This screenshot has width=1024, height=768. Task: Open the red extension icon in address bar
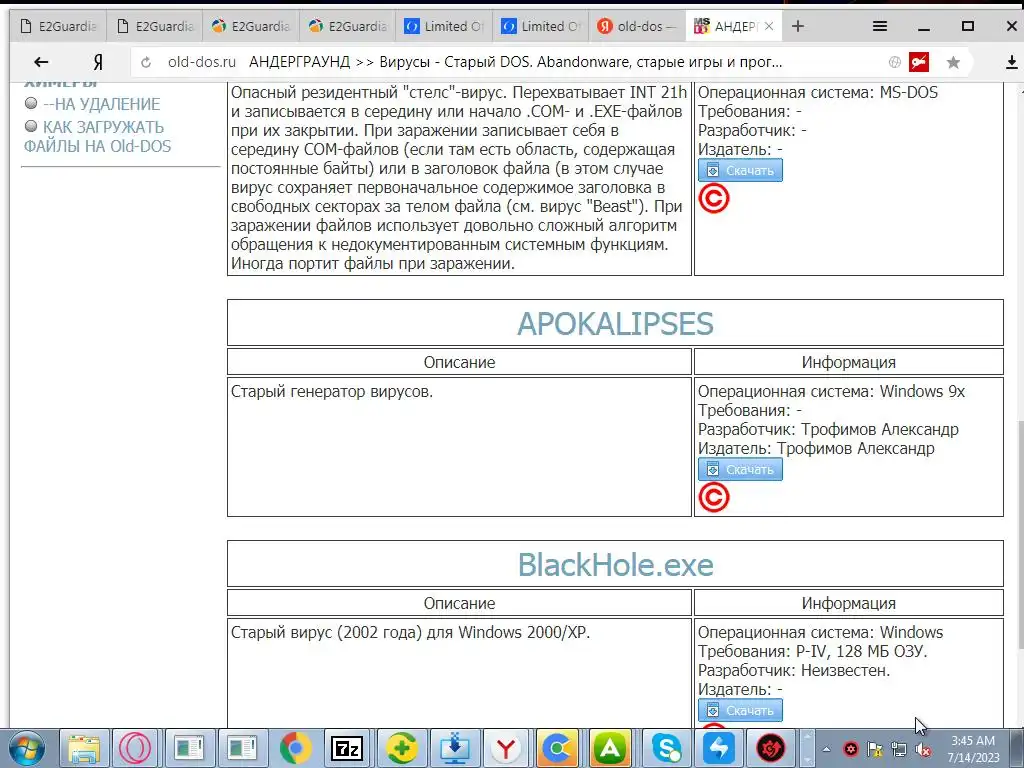pyautogui.click(x=919, y=62)
